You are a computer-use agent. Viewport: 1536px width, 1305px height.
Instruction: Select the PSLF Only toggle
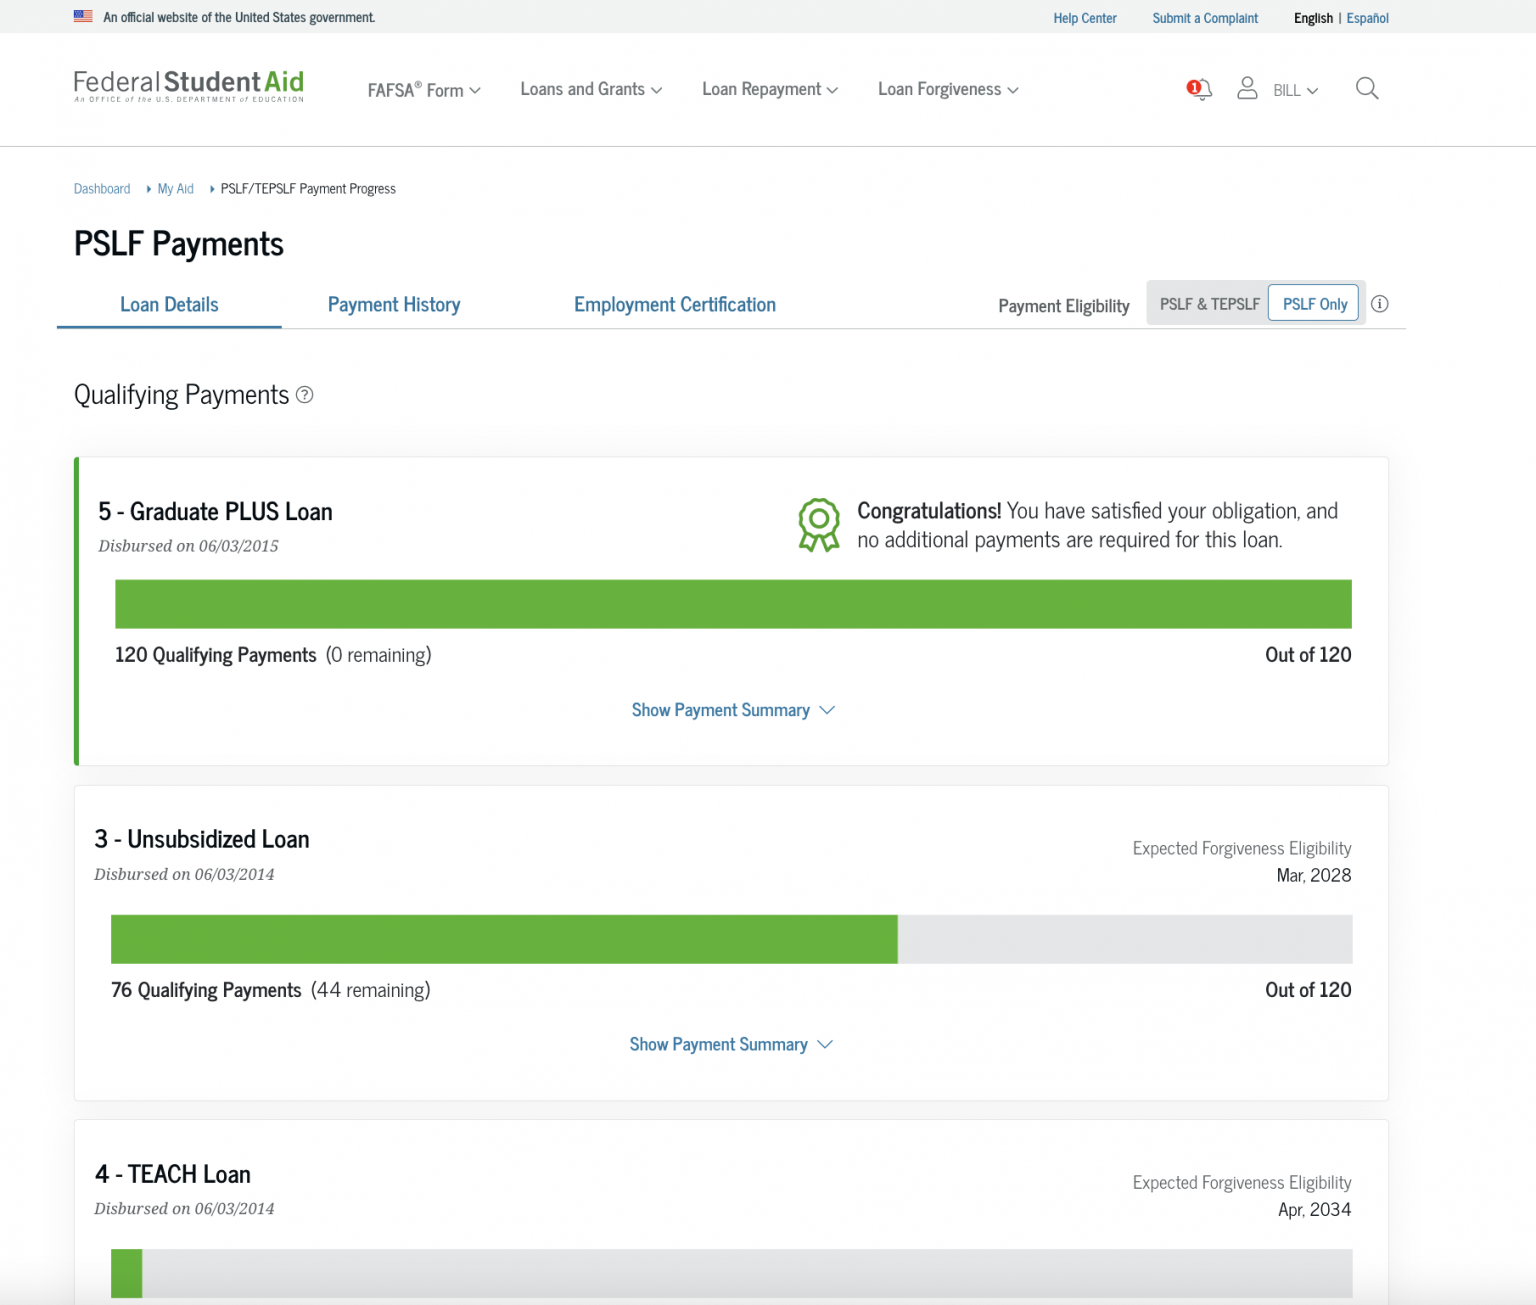(x=1313, y=303)
